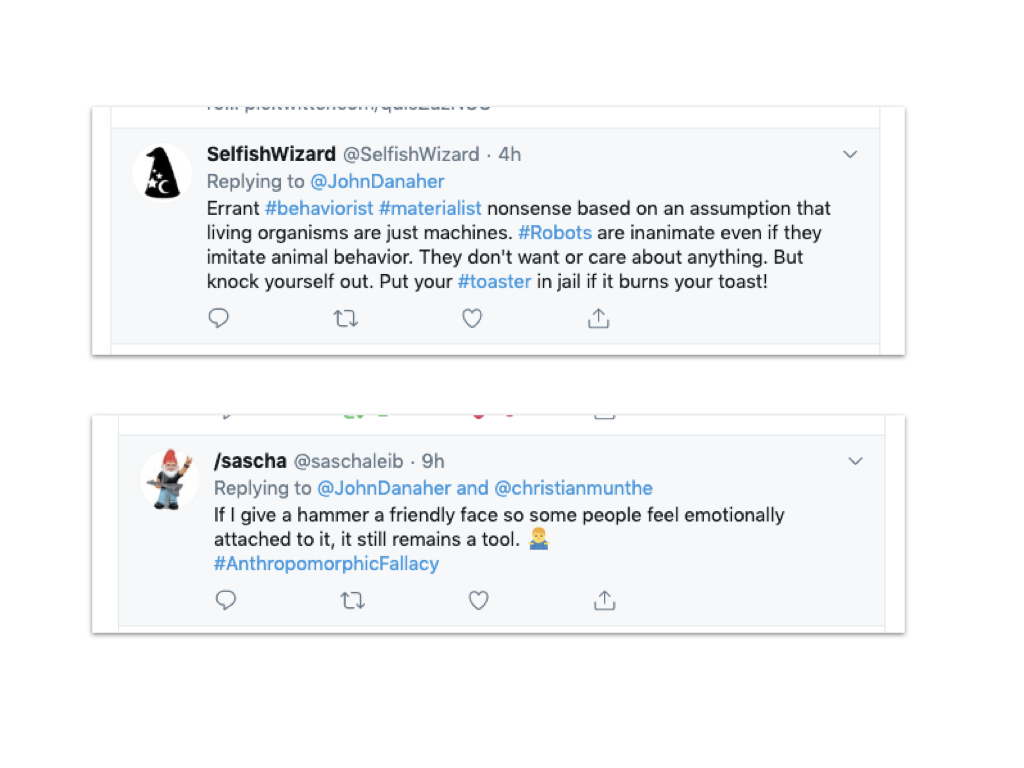The image size is (1024, 768).
Task: Open the #AnthropomorphicFallacy hashtag
Action: (327, 564)
